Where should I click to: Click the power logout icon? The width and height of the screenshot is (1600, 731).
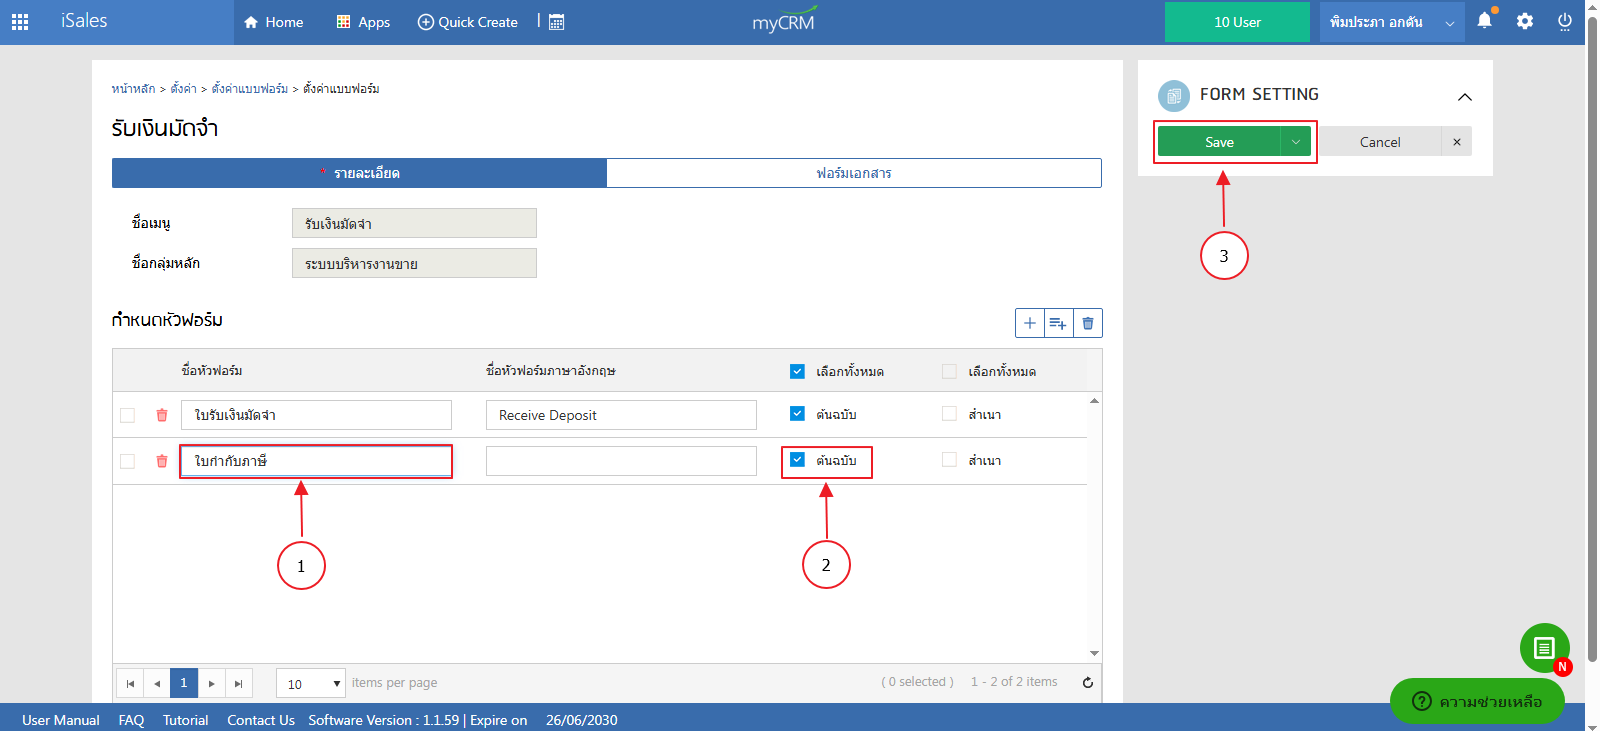coord(1564,21)
